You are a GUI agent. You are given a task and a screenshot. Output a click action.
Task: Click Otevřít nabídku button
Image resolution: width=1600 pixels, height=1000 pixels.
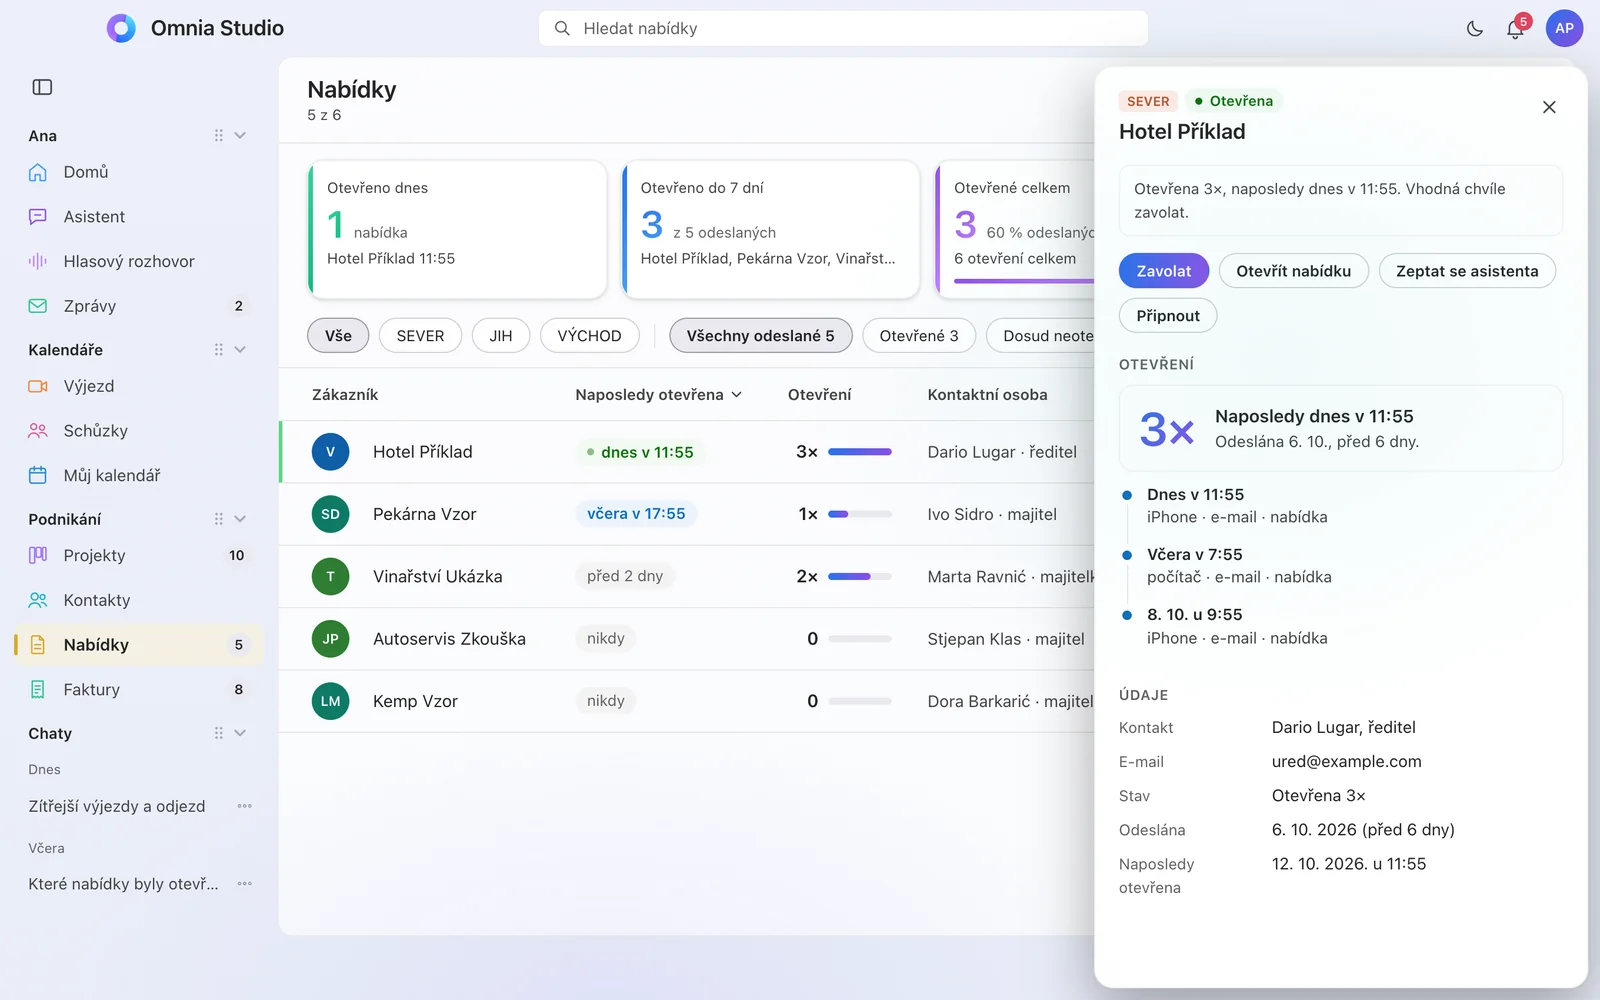pyautogui.click(x=1294, y=271)
